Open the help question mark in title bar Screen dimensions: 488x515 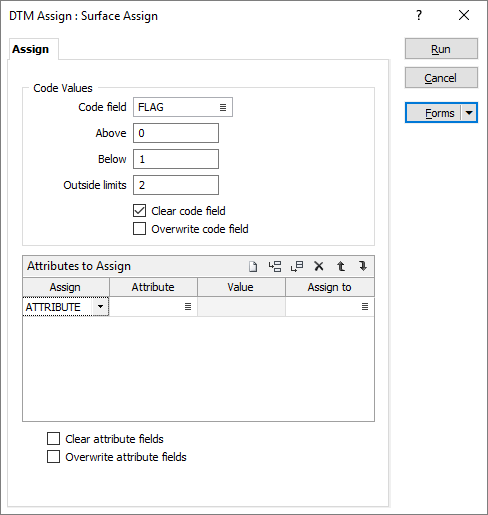click(419, 15)
